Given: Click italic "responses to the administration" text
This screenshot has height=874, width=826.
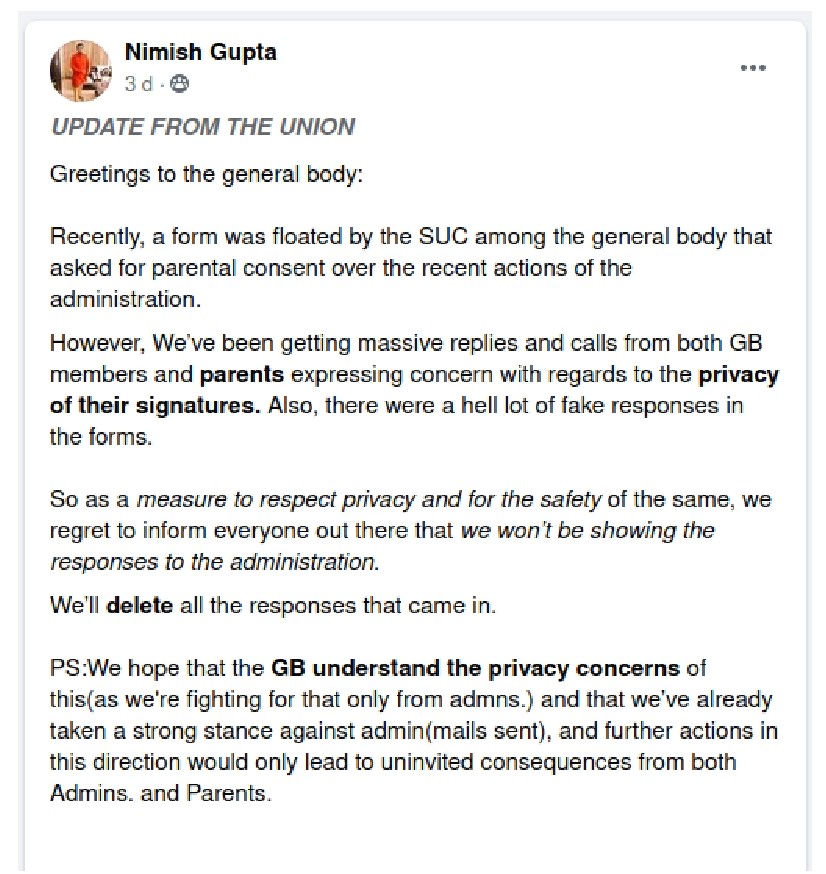Looking at the screenshot, I should 214,560.
